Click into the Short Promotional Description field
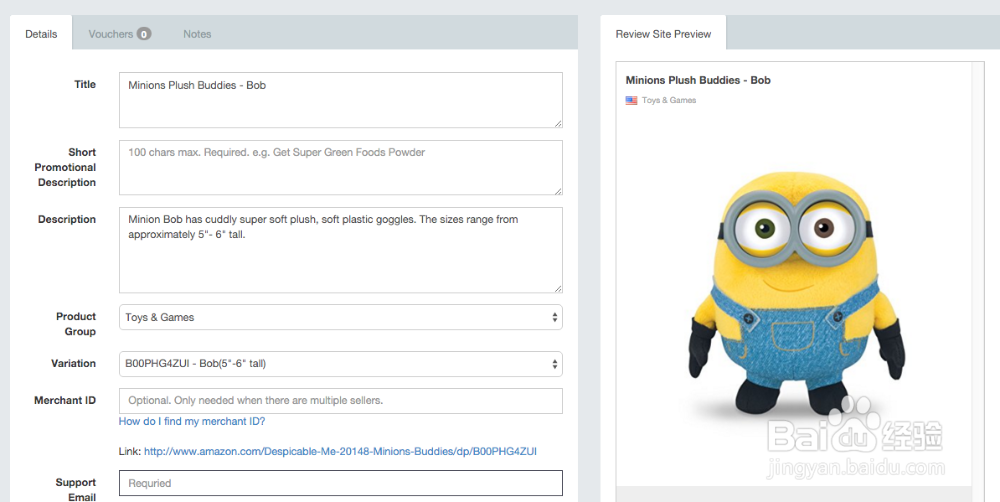 (341, 168)
